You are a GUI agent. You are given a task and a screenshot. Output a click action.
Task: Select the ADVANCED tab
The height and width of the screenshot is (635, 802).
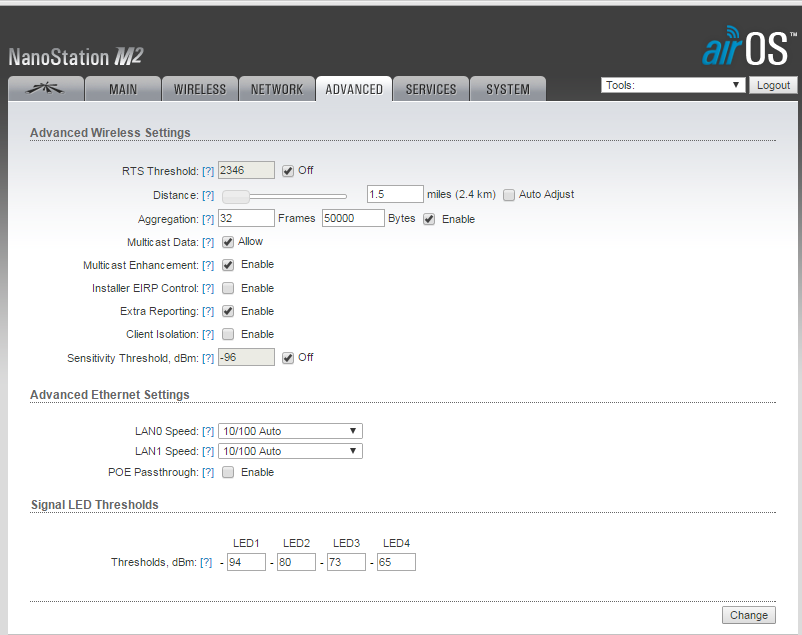click(x=354, y=89)
